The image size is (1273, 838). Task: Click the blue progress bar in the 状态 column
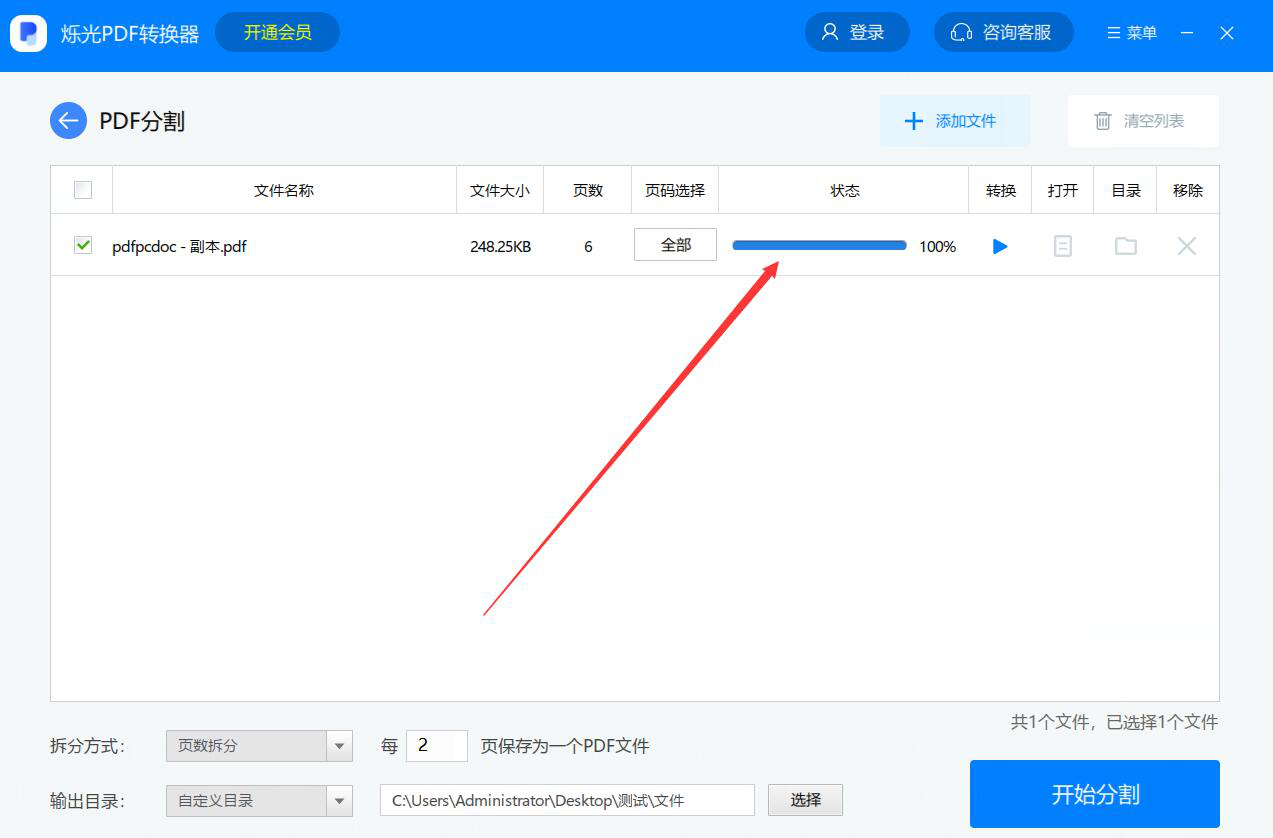click(x=819, y=246)
